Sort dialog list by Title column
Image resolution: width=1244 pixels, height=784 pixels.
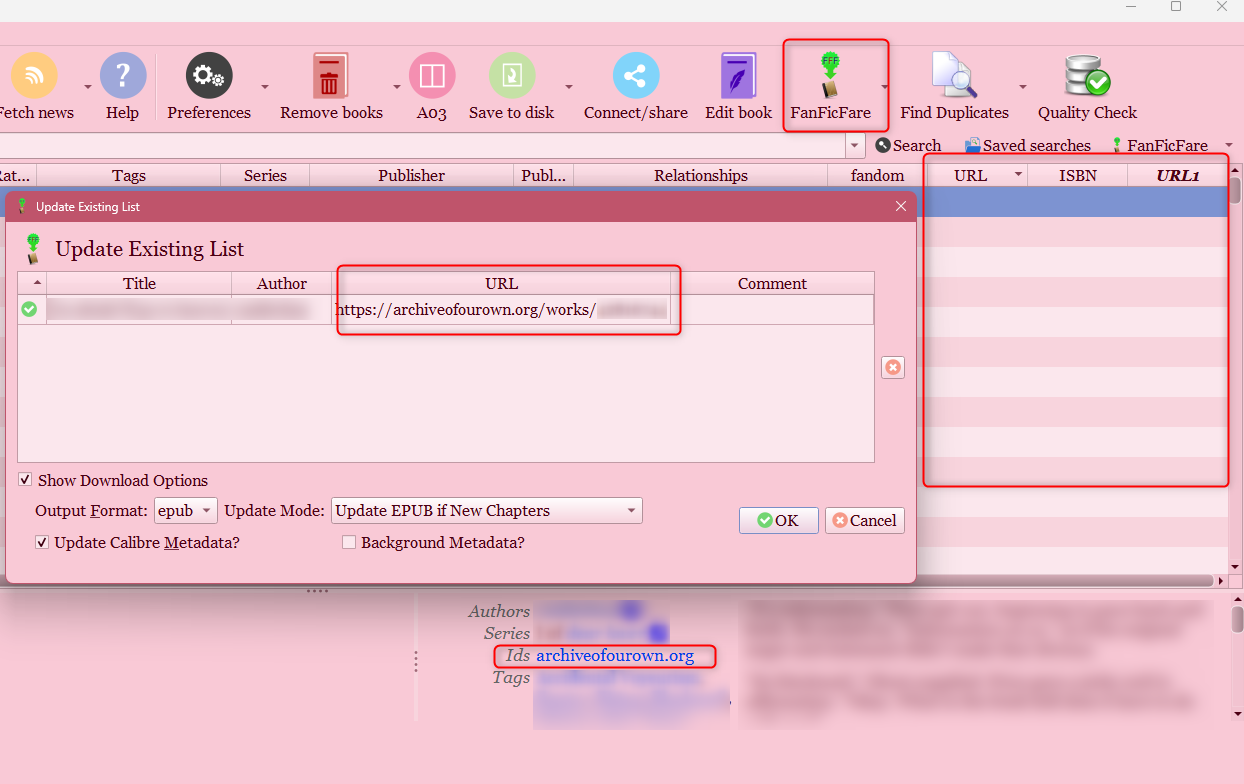(139, 283)
